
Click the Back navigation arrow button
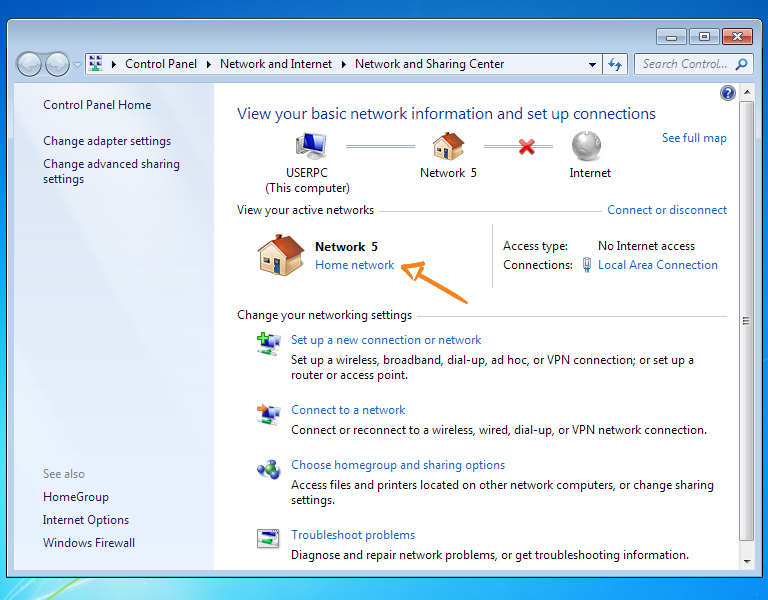click(30, 64)
